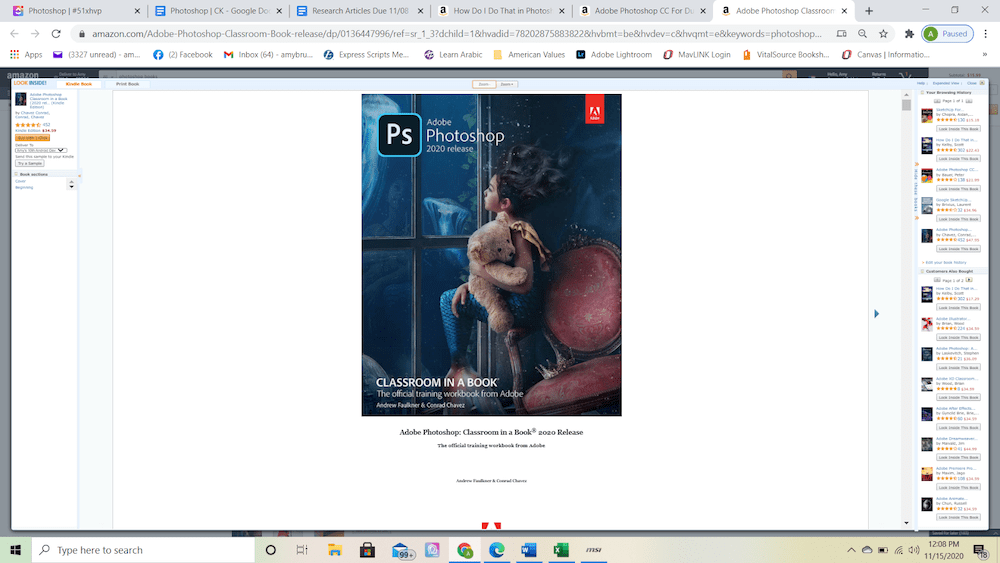The image size is (1000, 563).
Task: Go to next page of Customers Also Bought
Action: pyautogui.click(x=969, y=280)
